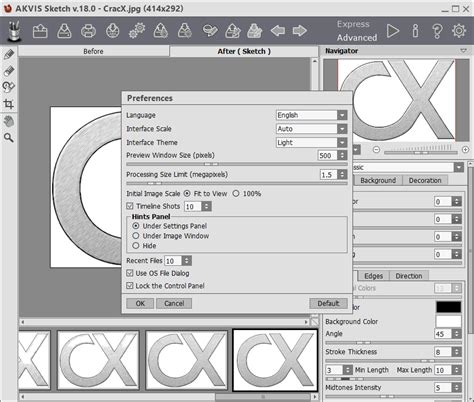Select the crop tool
This screenshot has width=474, height=402.
pyautogui.click(x=9, y=104)
